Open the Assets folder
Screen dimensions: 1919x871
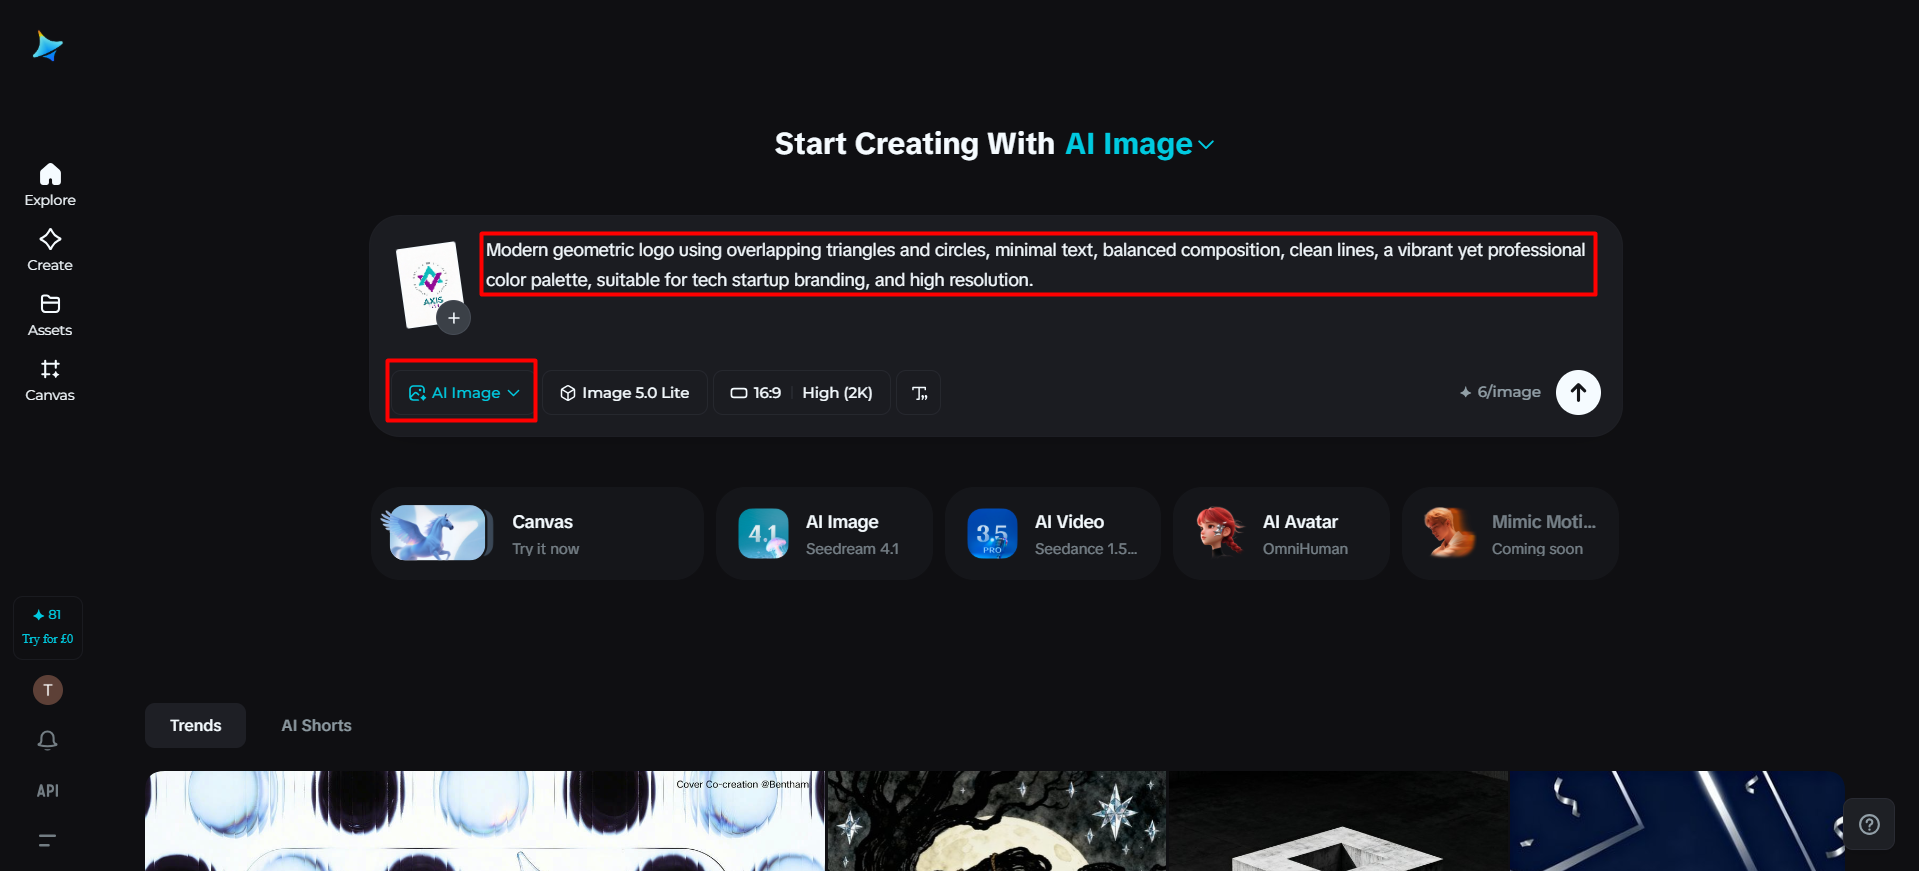50,315
